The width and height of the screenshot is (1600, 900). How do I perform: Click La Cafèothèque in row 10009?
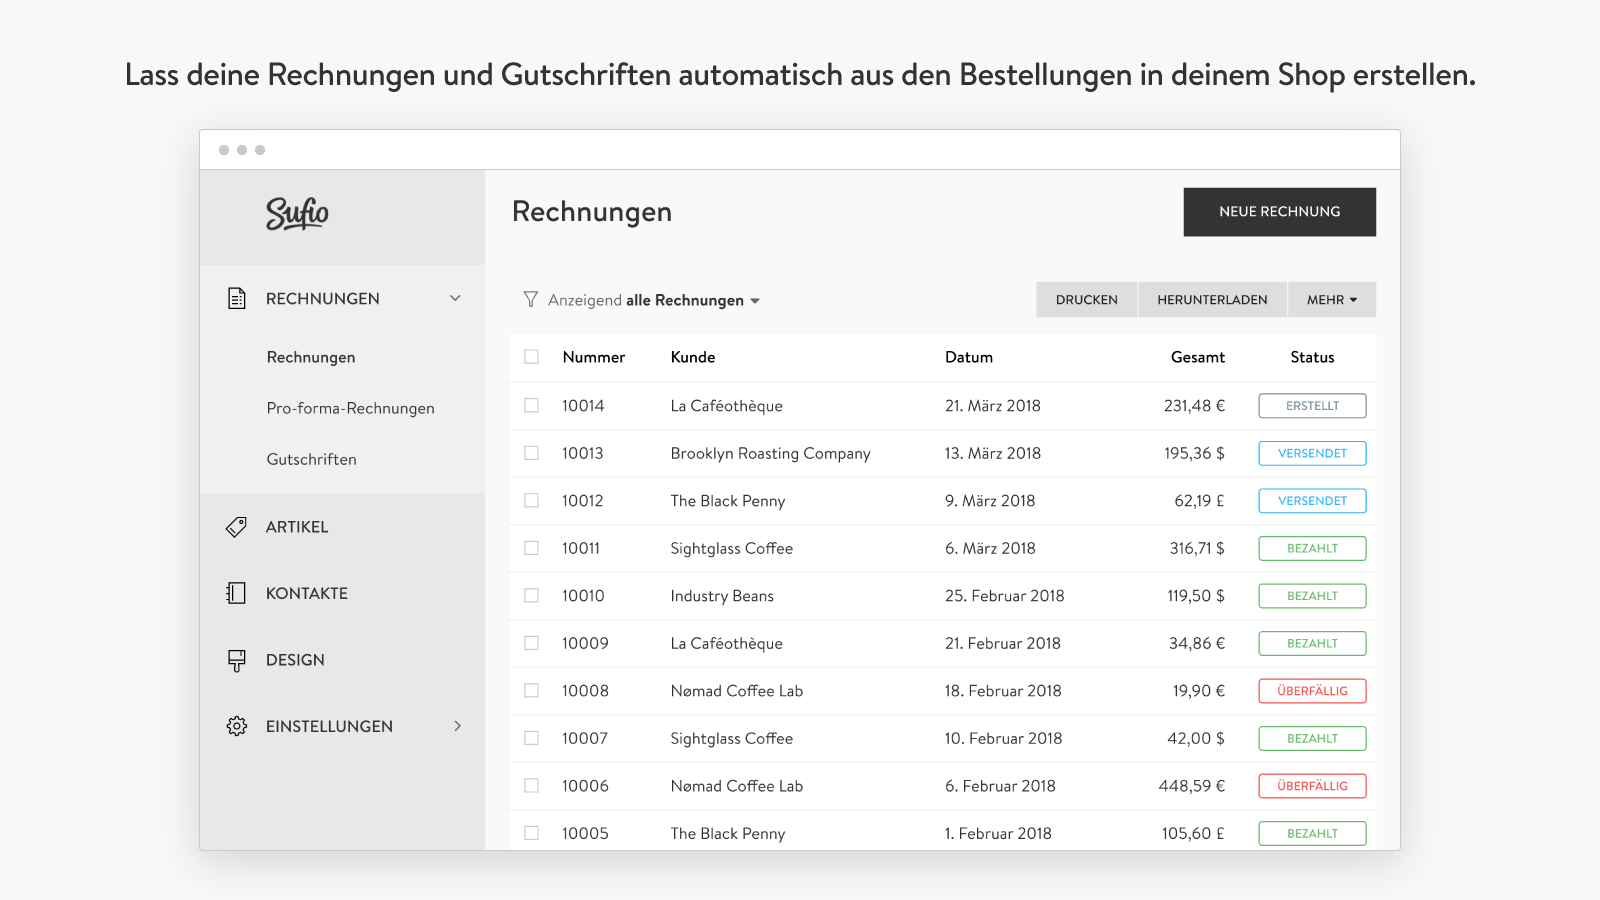tap(726, 643)
